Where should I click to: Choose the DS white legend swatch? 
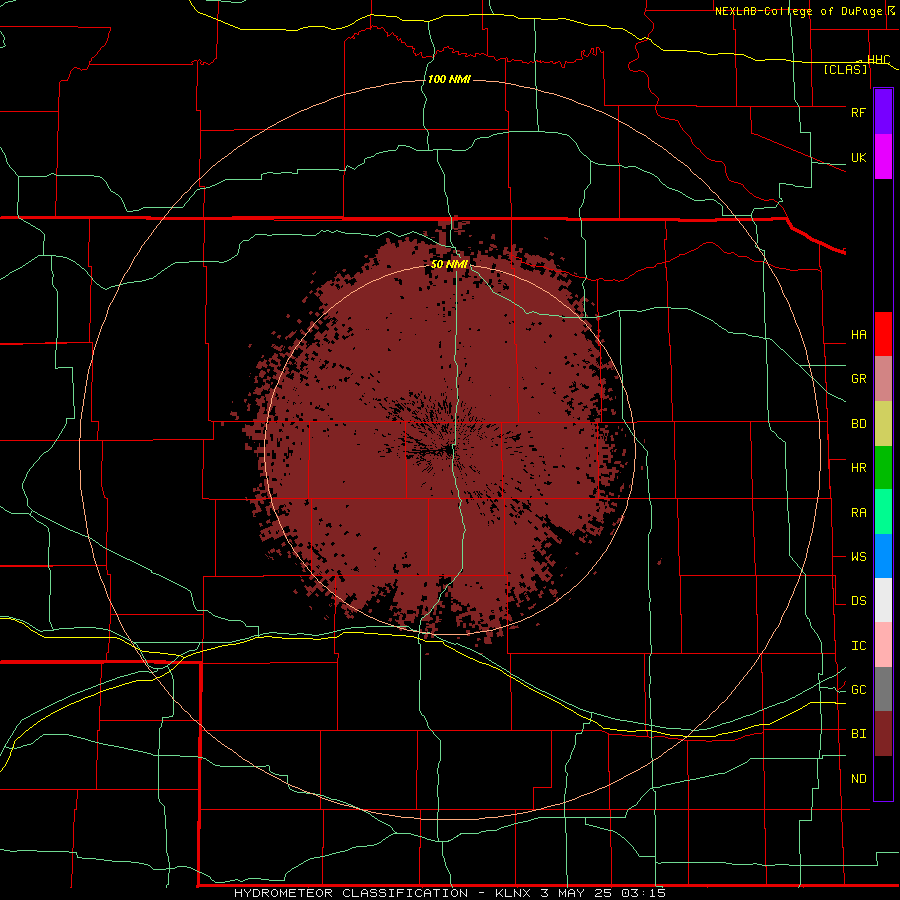click(x=883, y=600)
